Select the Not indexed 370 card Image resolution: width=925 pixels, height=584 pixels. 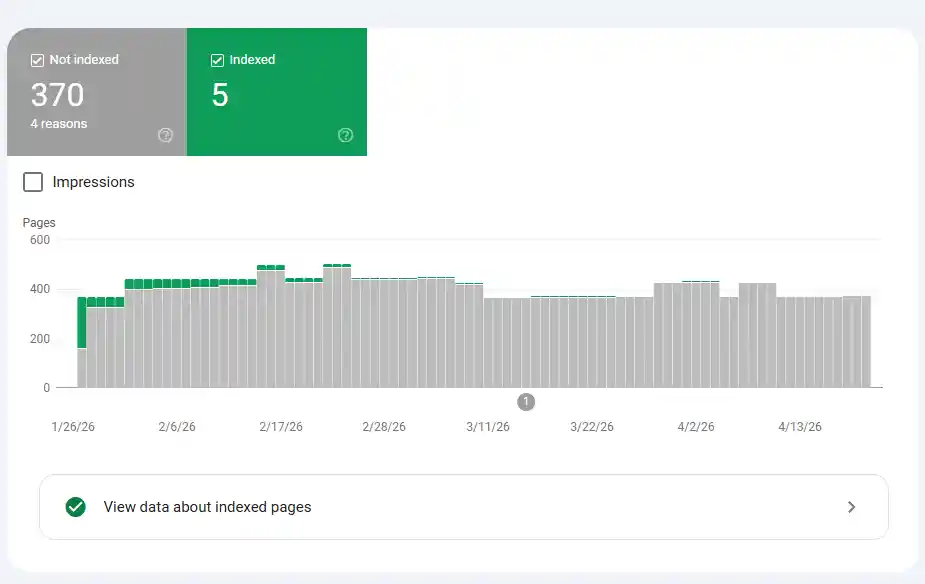click(97, 92)
